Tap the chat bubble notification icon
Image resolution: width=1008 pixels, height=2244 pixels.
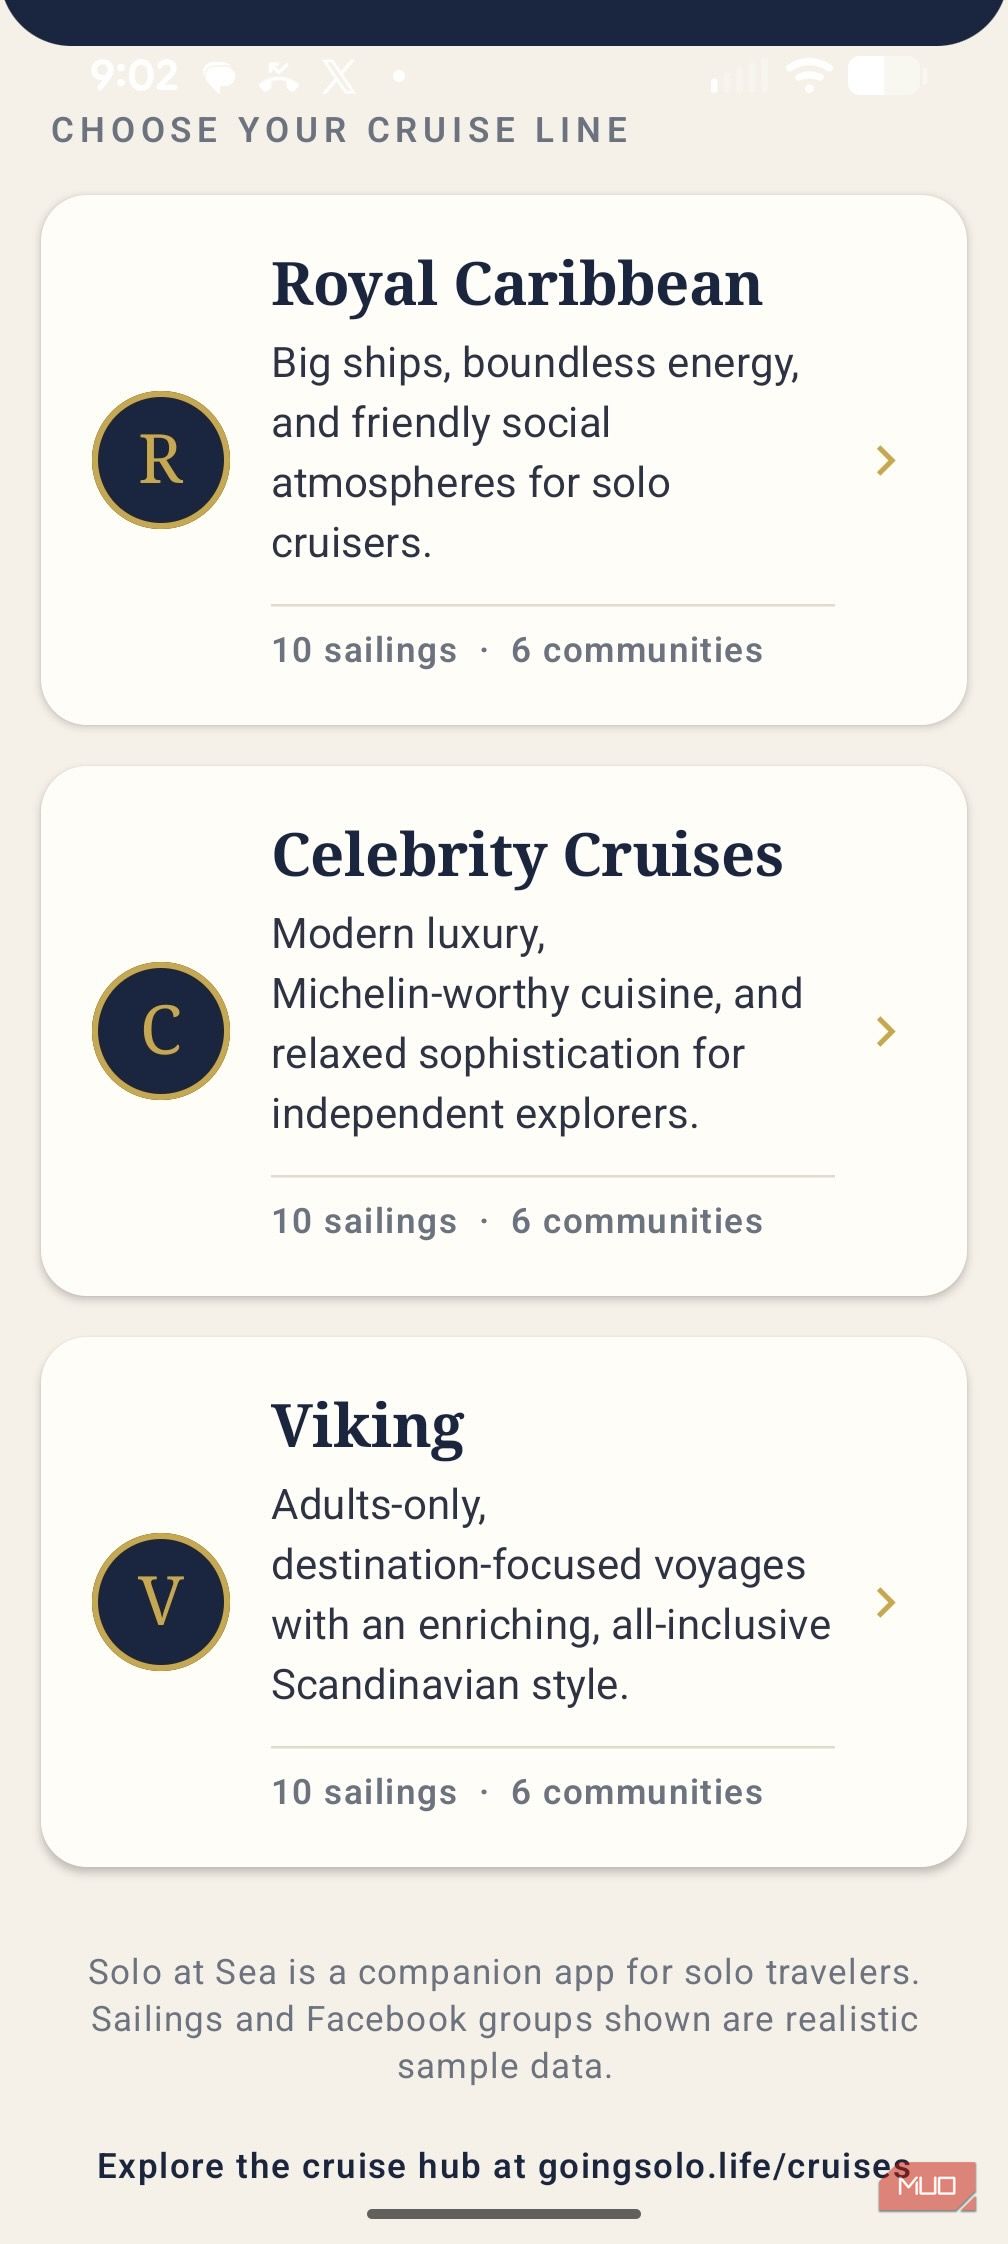(x=219, y=77)
